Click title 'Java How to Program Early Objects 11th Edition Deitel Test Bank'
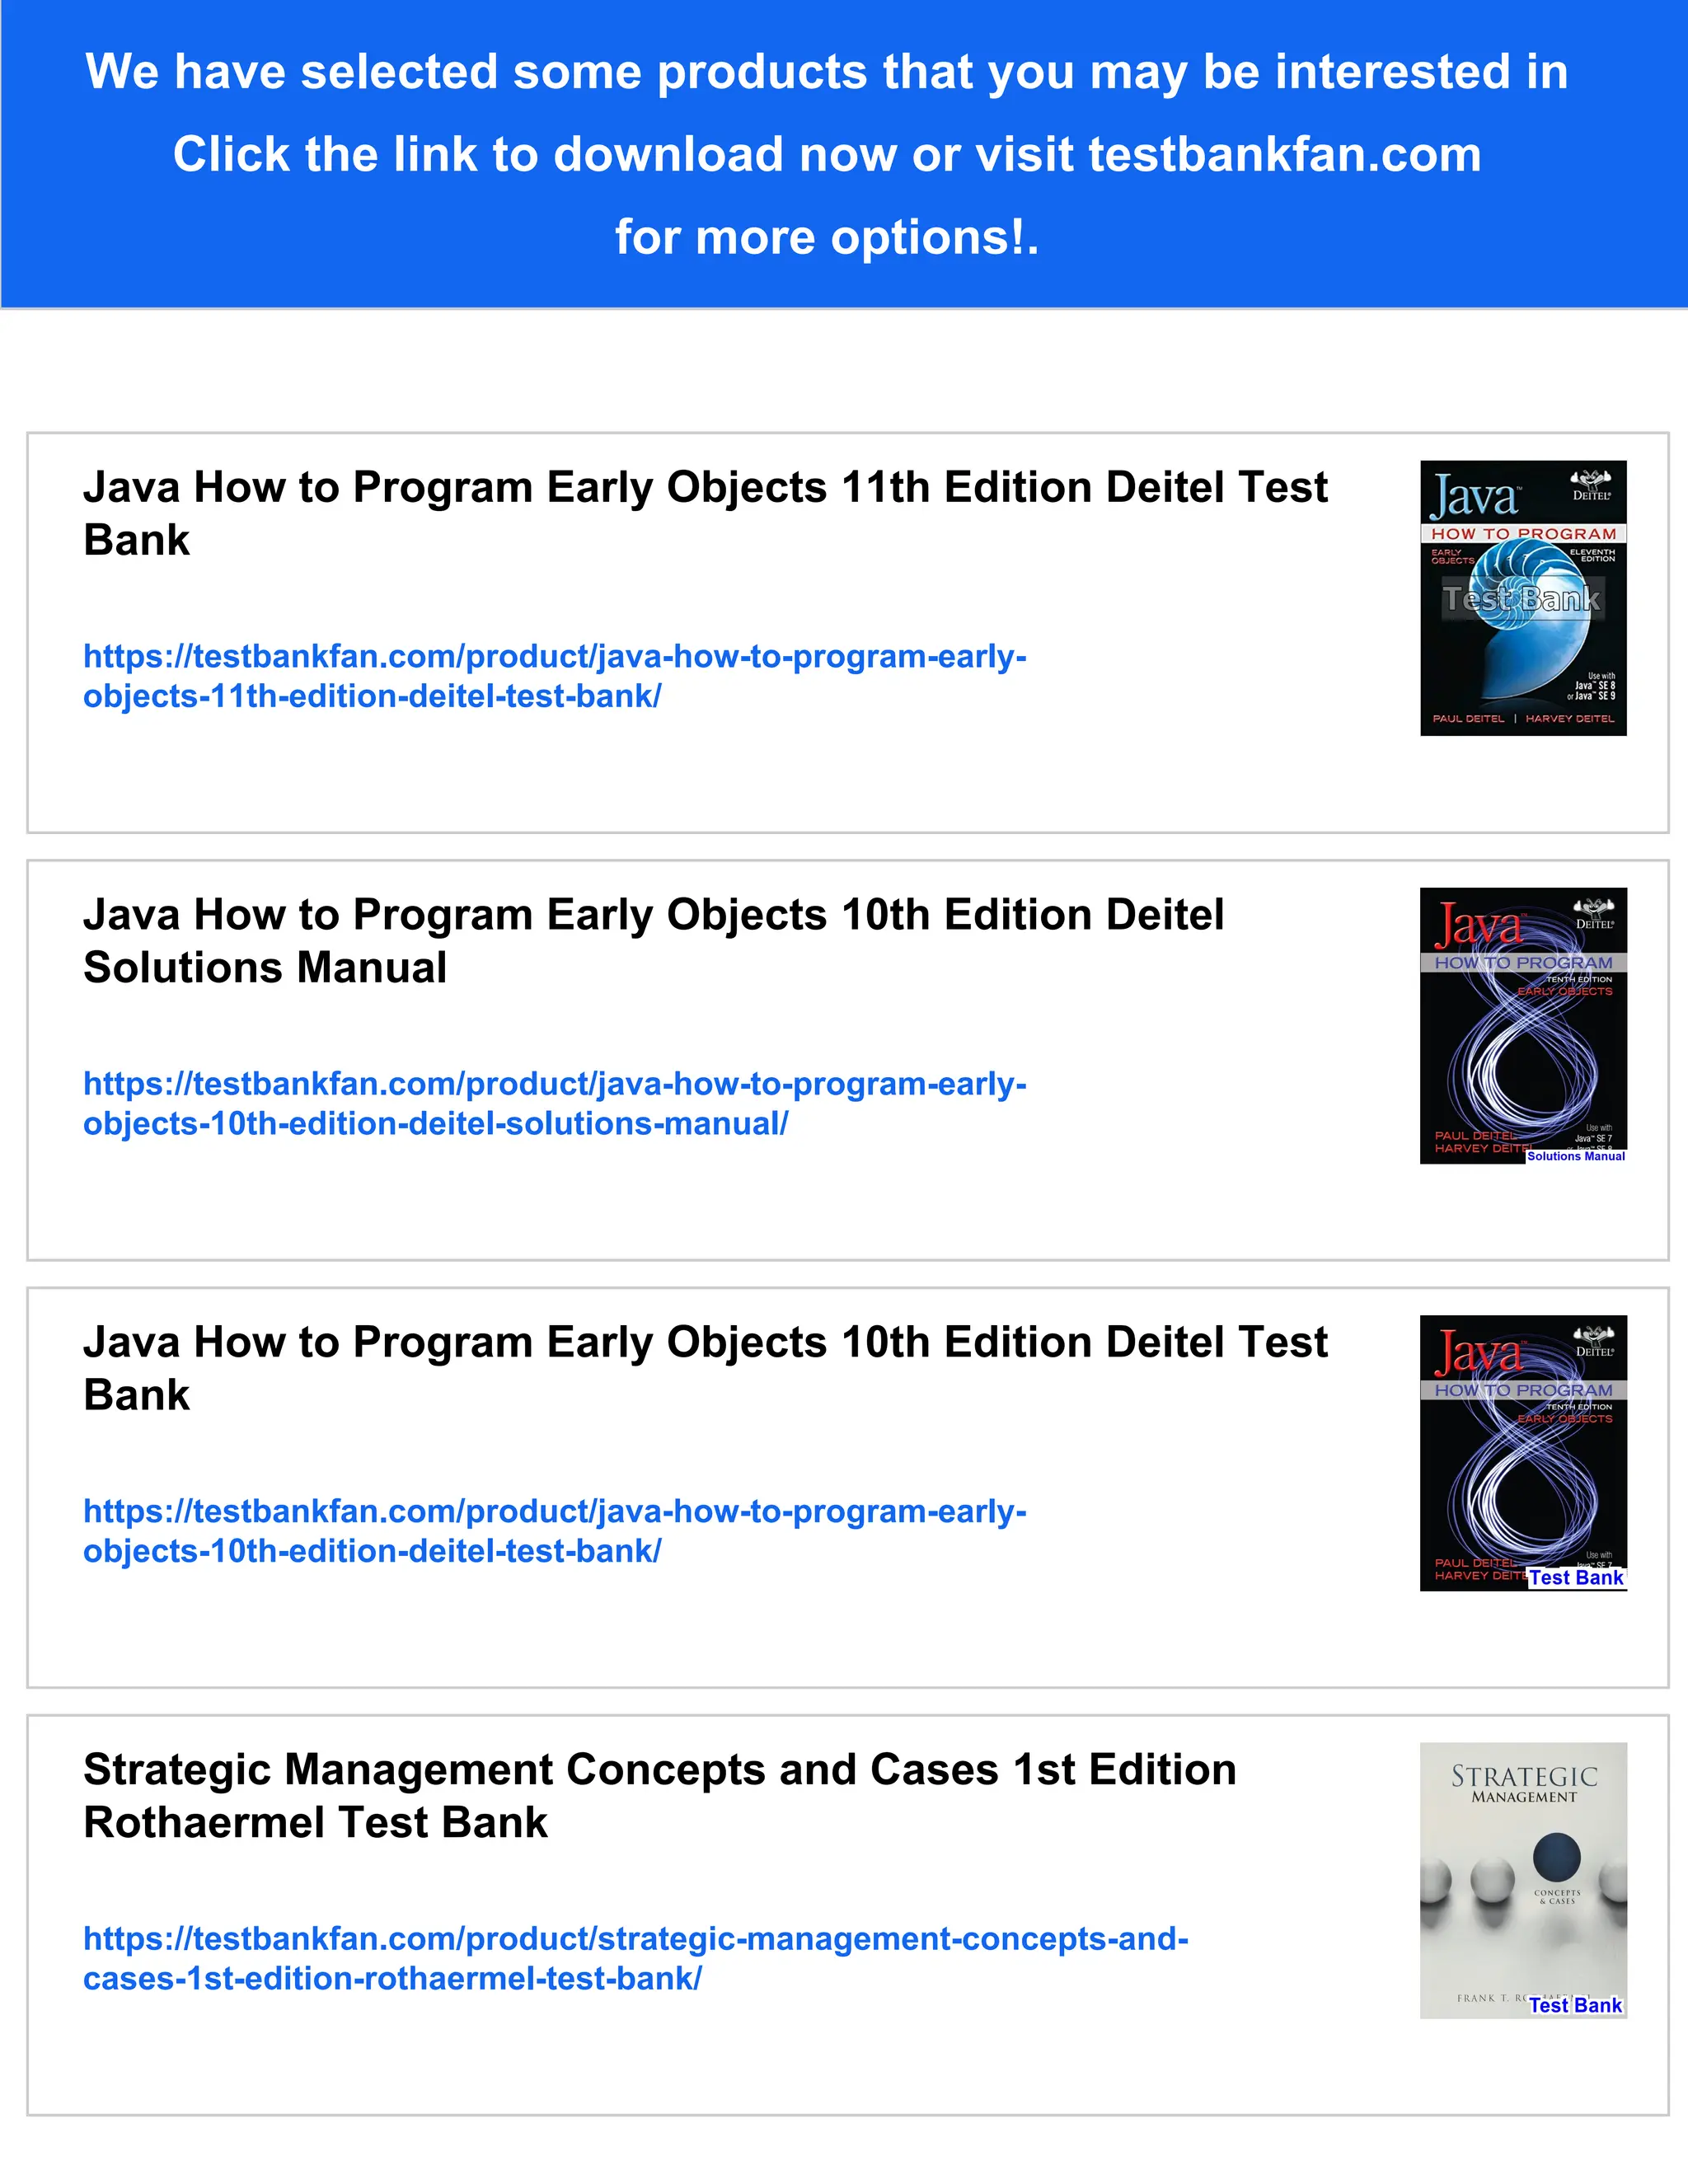 pos(706,513)
